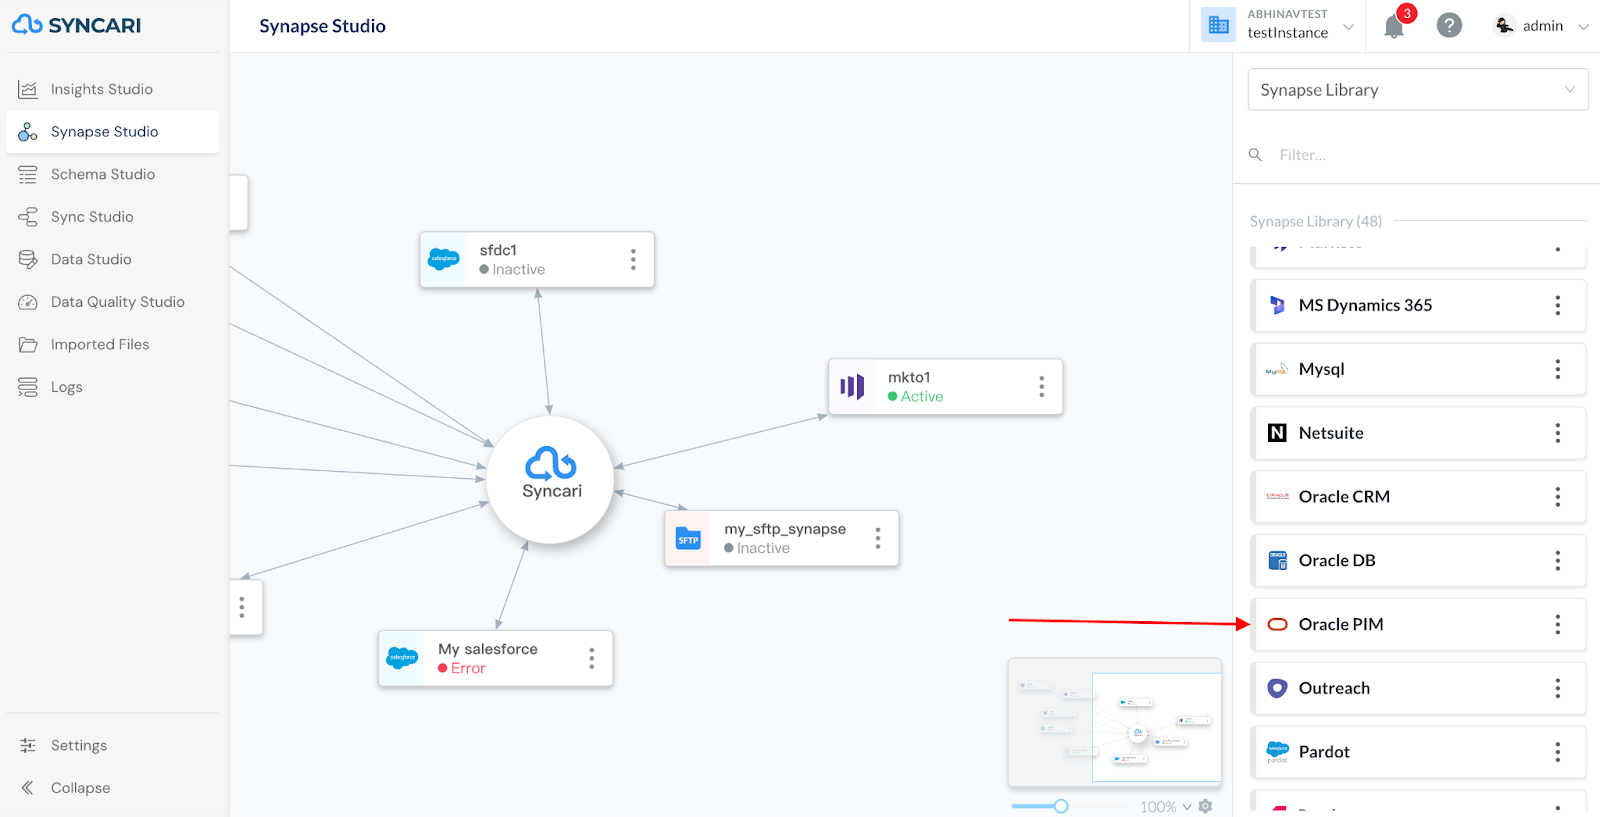Open Oracle CRM three-dot menu
Viewport: 1600px width, 817px height.
pos(1557,497)
